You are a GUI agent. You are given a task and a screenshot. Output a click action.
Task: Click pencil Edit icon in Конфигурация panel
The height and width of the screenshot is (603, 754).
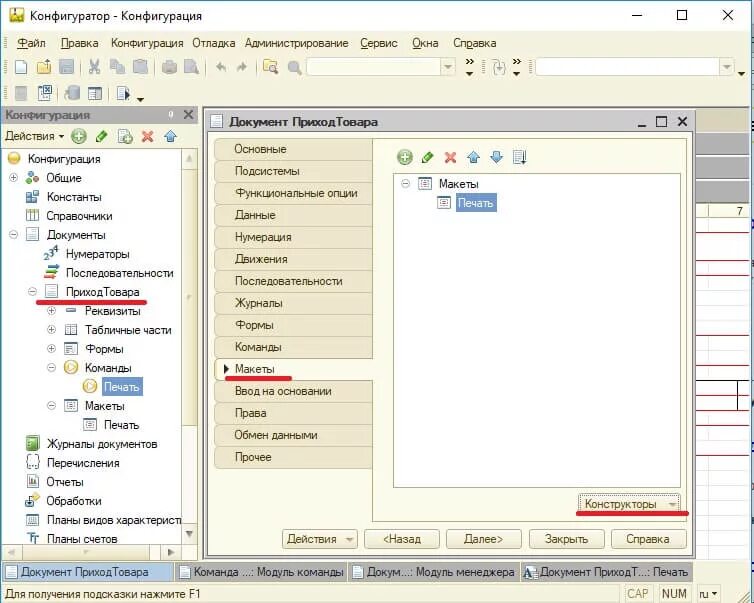[101, 137]
